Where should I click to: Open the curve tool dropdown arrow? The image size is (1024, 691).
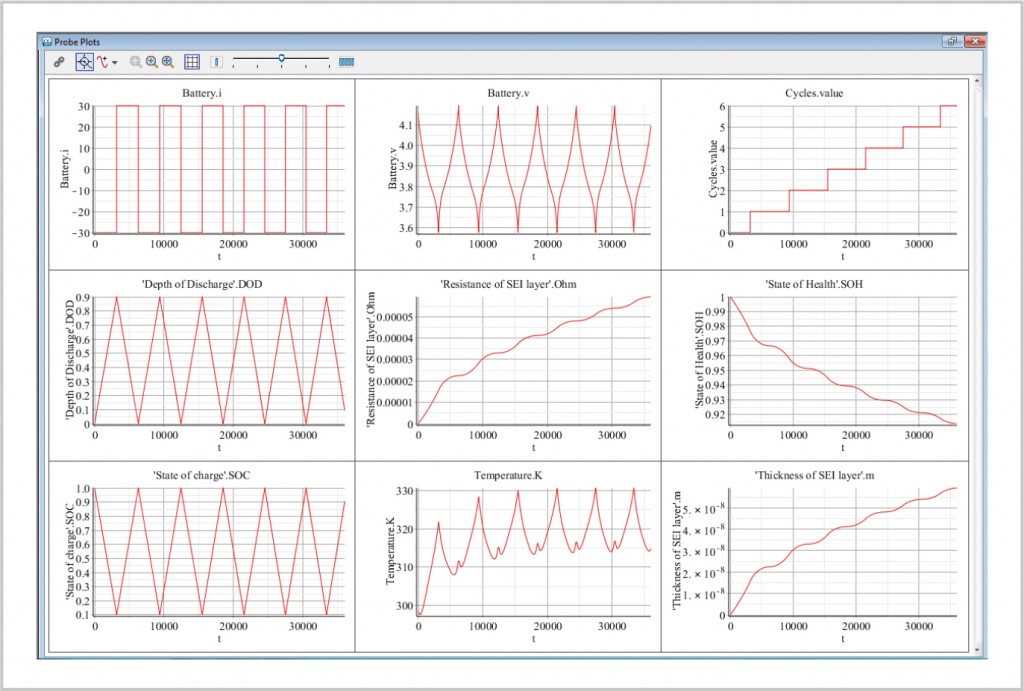pos(115,63)
